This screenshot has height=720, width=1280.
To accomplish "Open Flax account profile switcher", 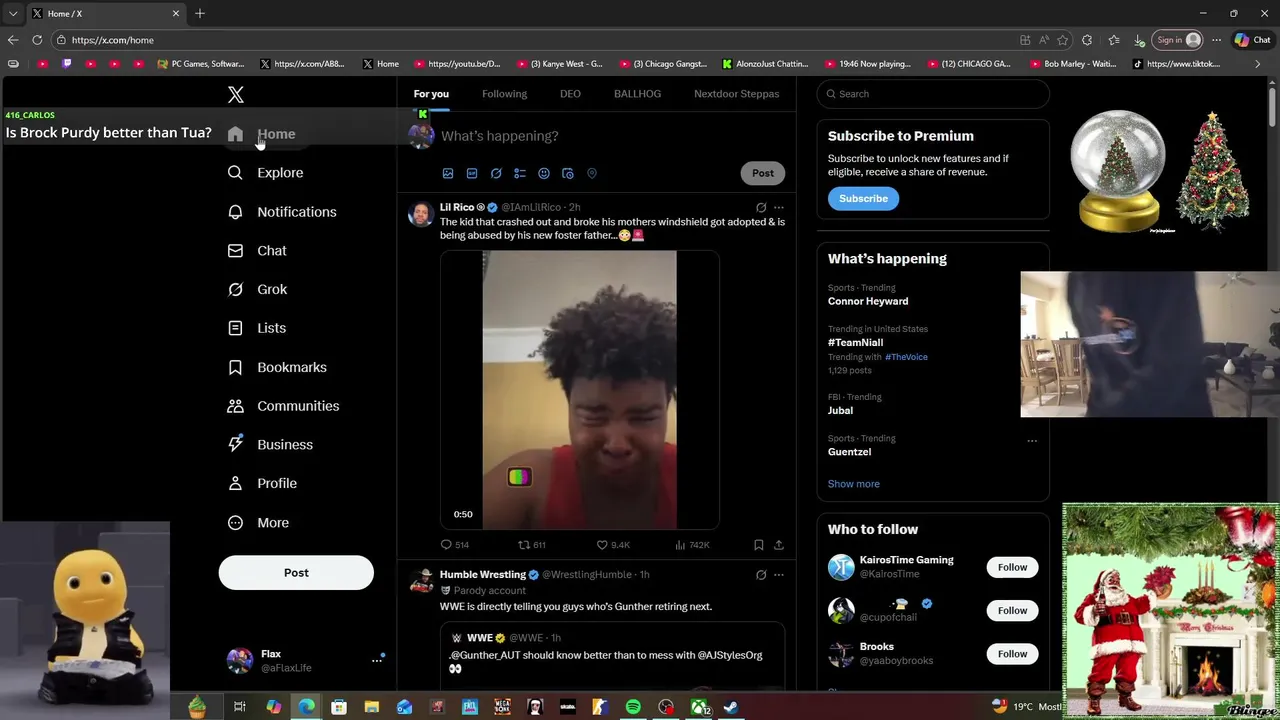I will tap(306, 660).
